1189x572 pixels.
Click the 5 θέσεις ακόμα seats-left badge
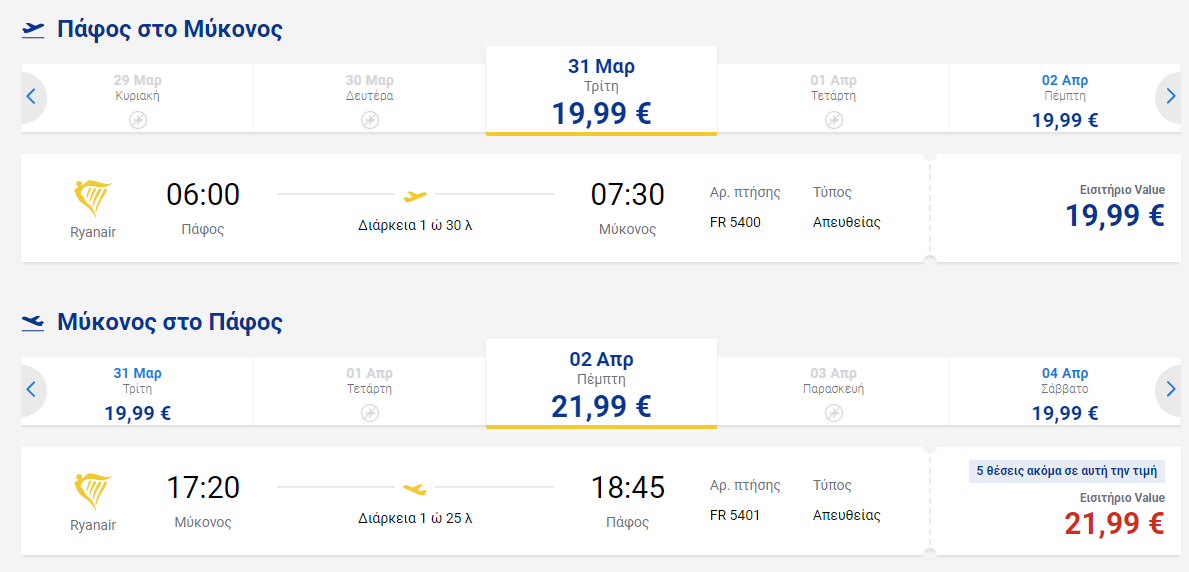click(x=1067, y=471)
